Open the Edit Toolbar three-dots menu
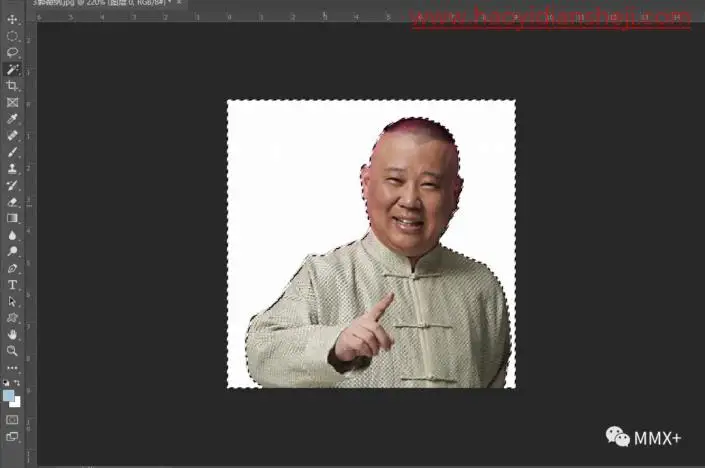Screen dimensions: 705x468 point(12,368)
